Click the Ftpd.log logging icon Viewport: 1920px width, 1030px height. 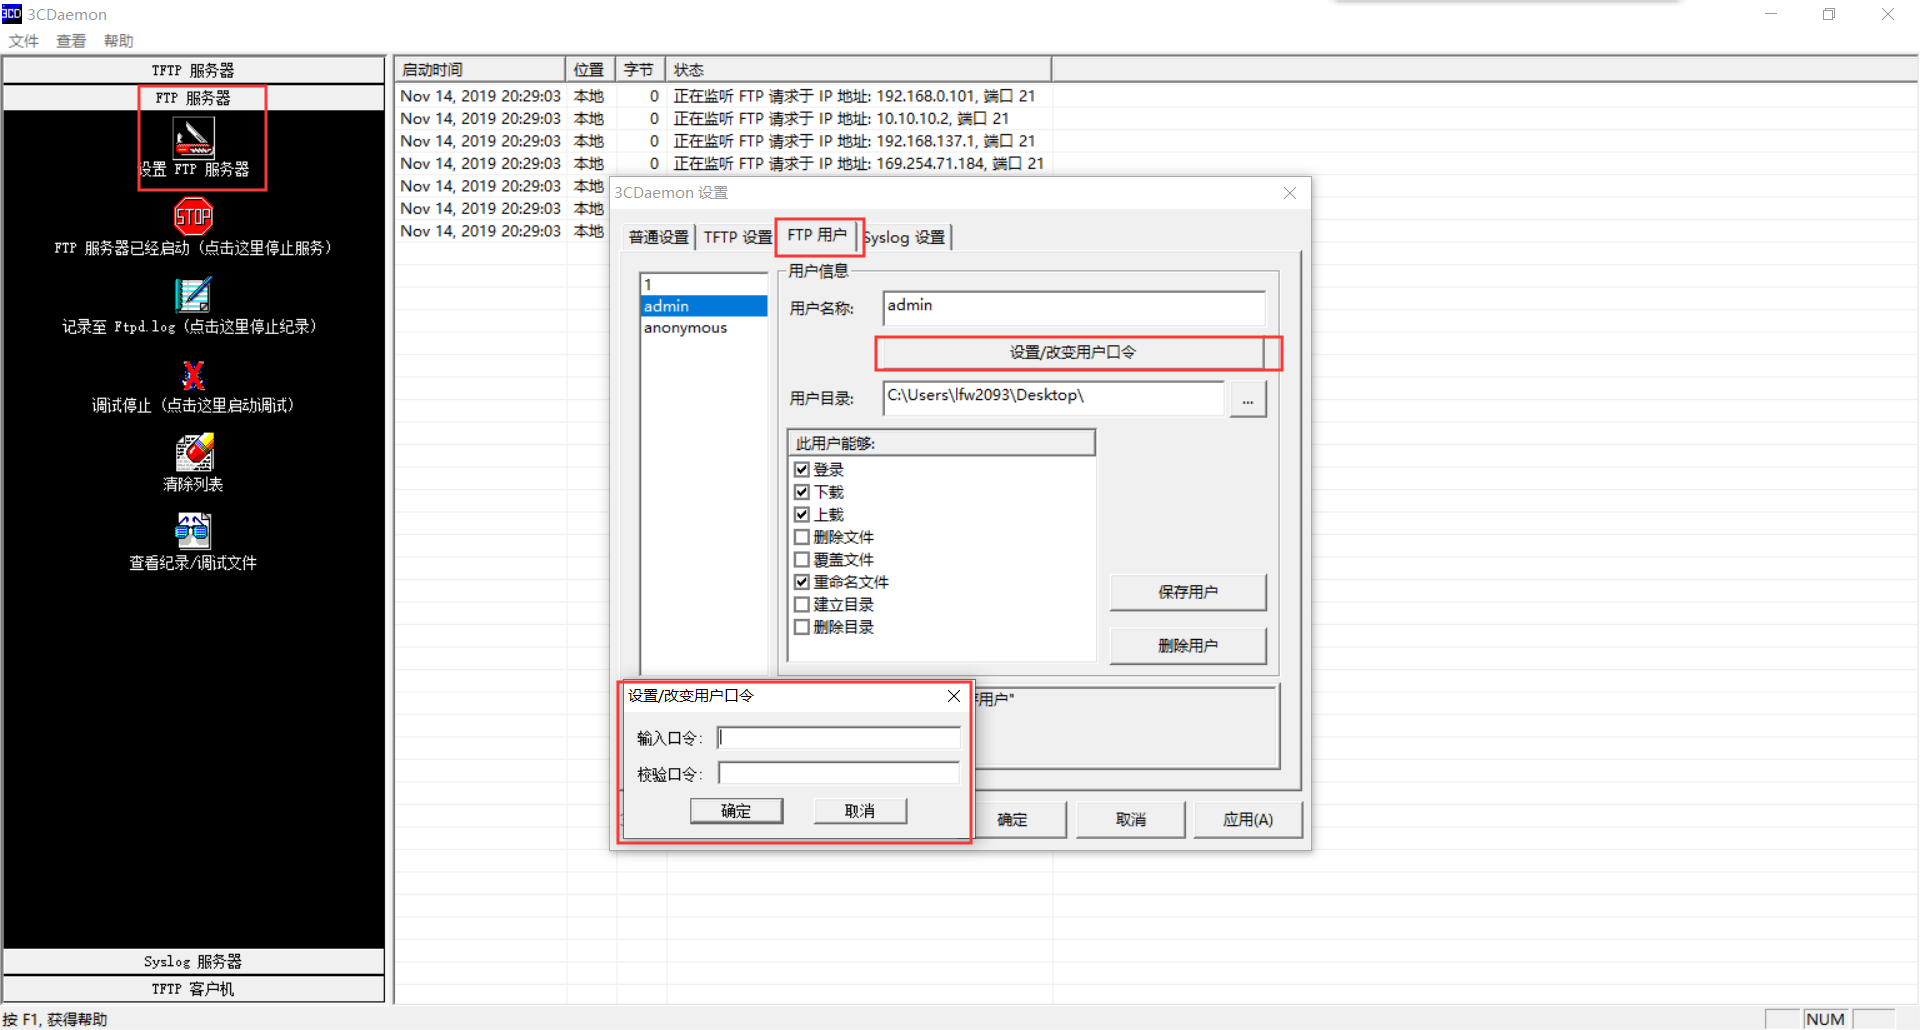click(x=193, y=295)
